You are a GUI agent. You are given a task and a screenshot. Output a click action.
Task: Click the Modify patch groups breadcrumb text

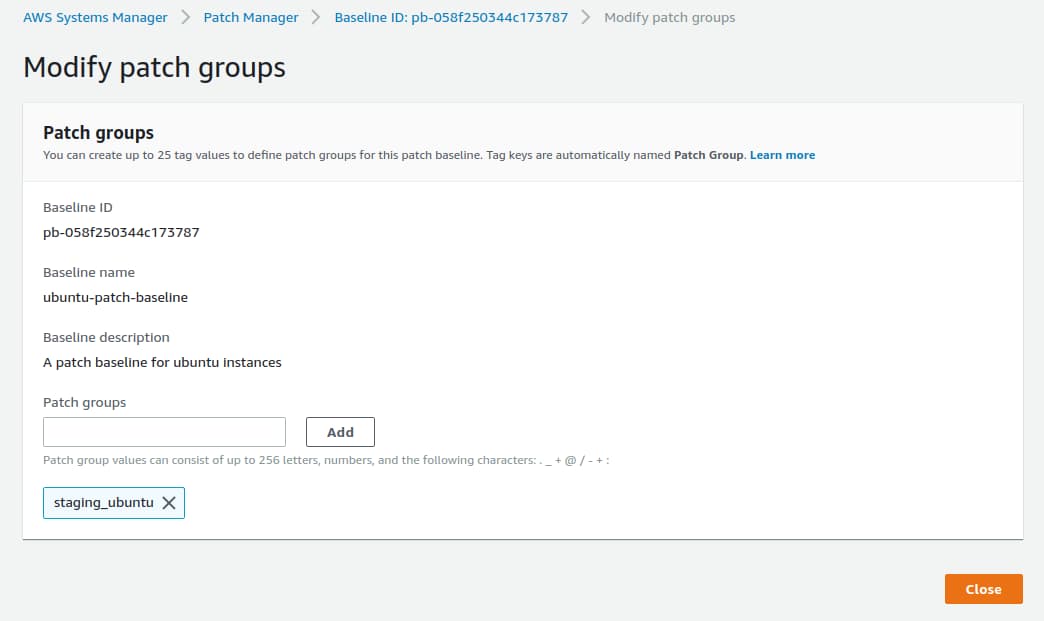click(669, 17)
